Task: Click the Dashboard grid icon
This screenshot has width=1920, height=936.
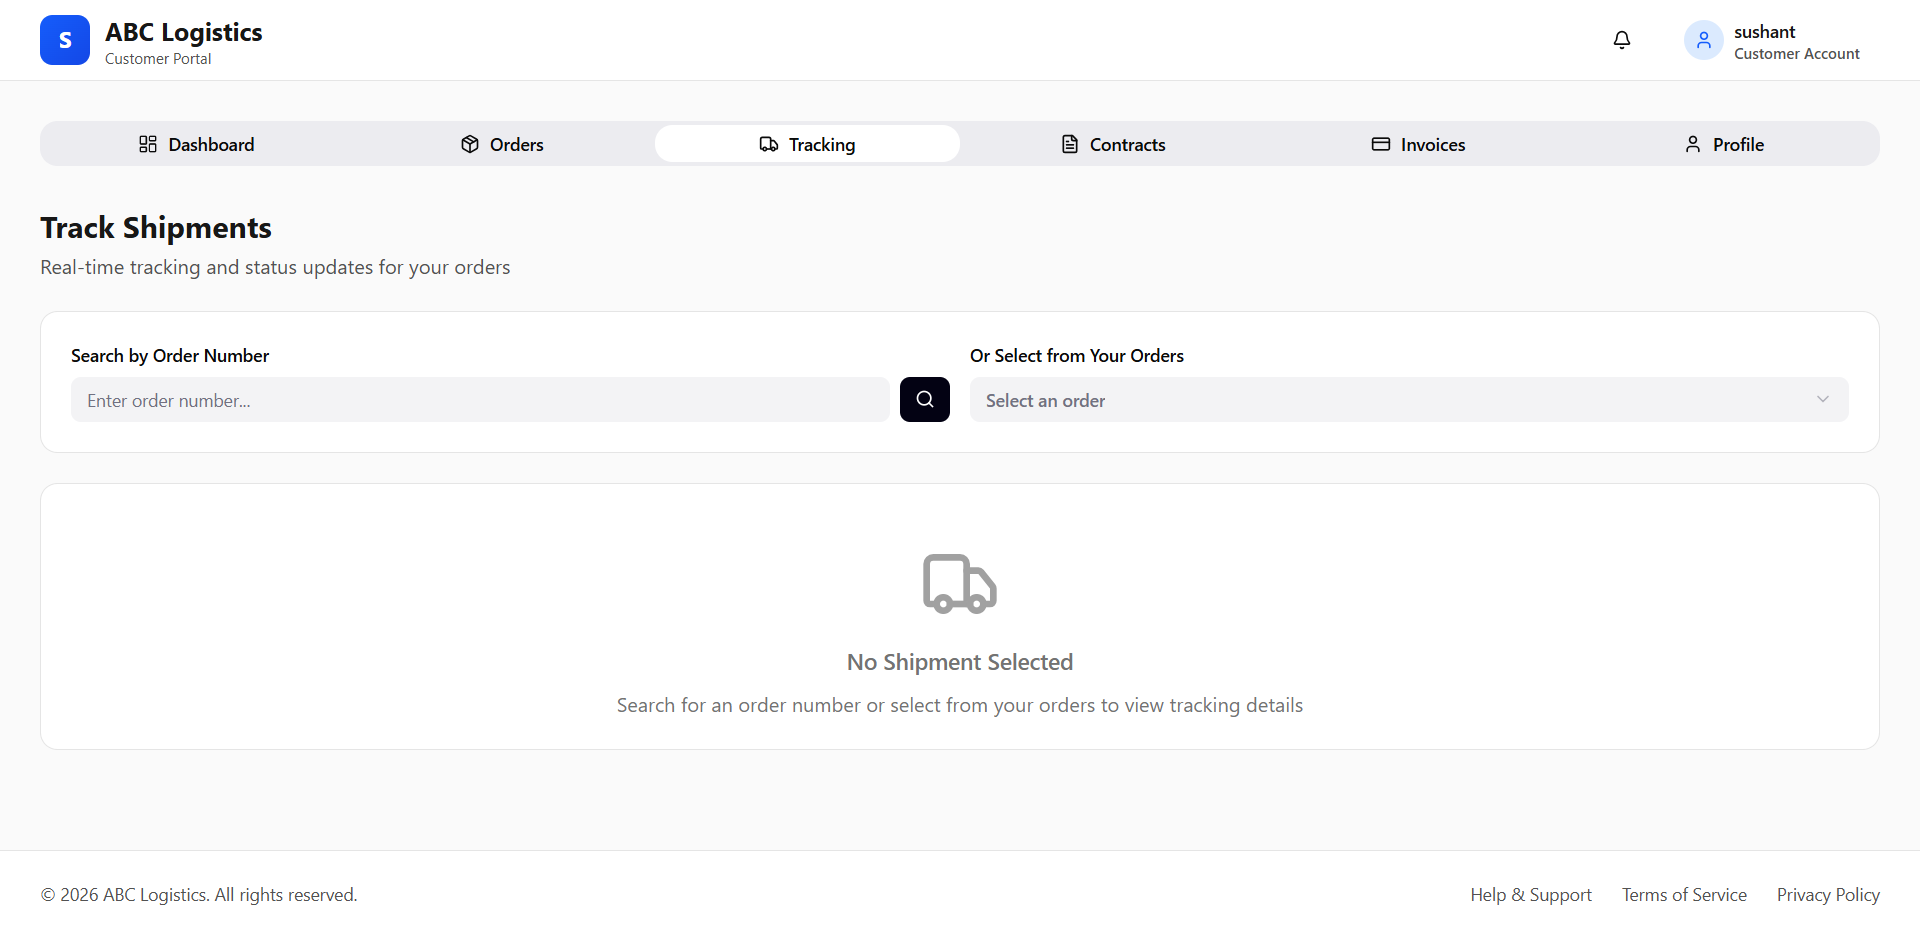Action: [147, 144]
